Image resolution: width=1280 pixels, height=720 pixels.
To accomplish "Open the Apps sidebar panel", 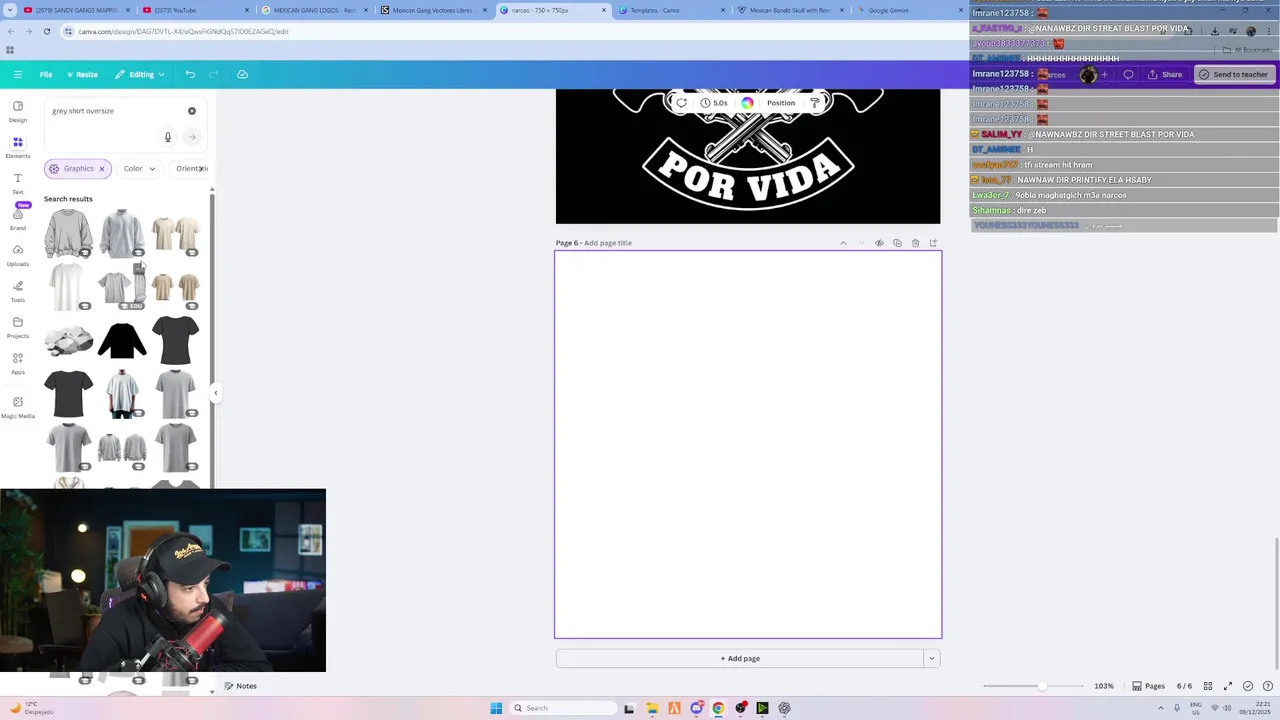I will (x=18, y=363).
